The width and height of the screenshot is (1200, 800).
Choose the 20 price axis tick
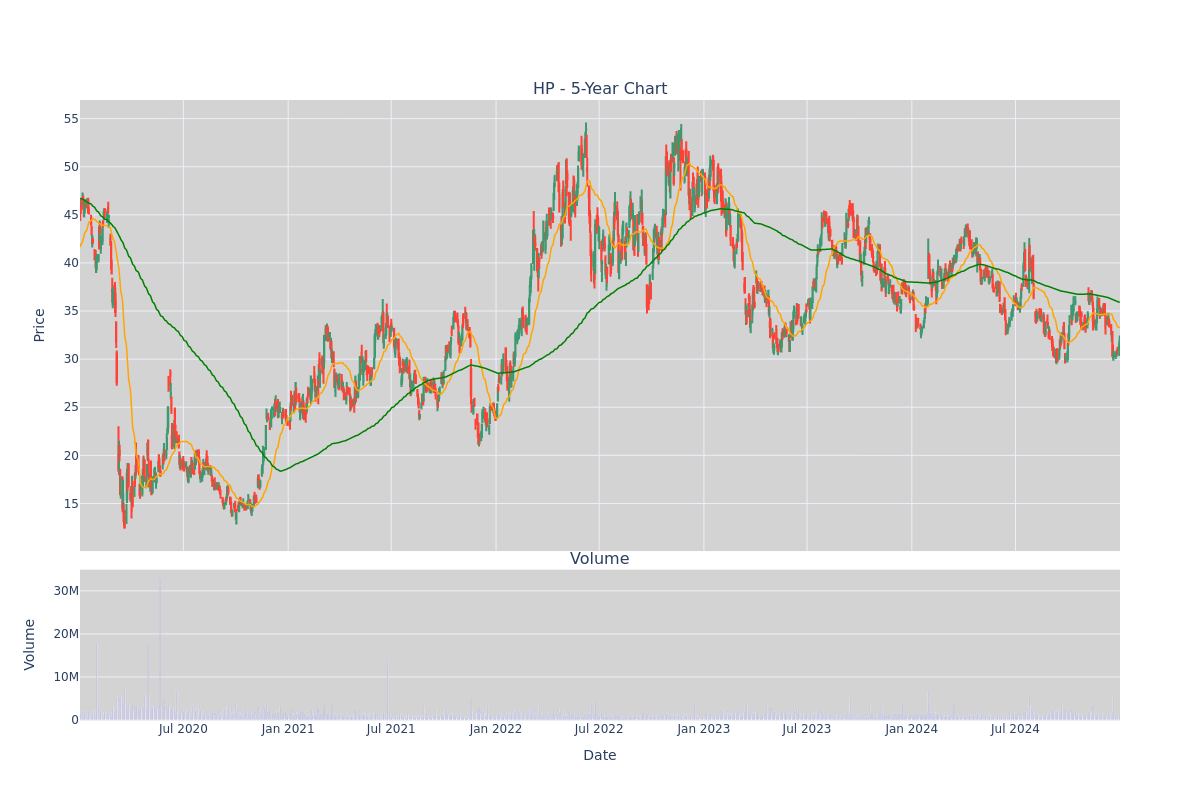coord(70,455)
